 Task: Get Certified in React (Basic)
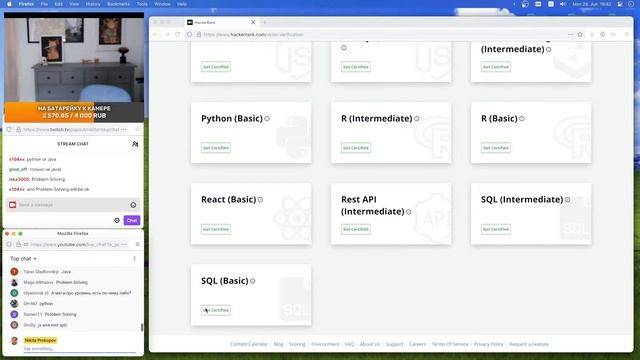click(x=216, y=229)
